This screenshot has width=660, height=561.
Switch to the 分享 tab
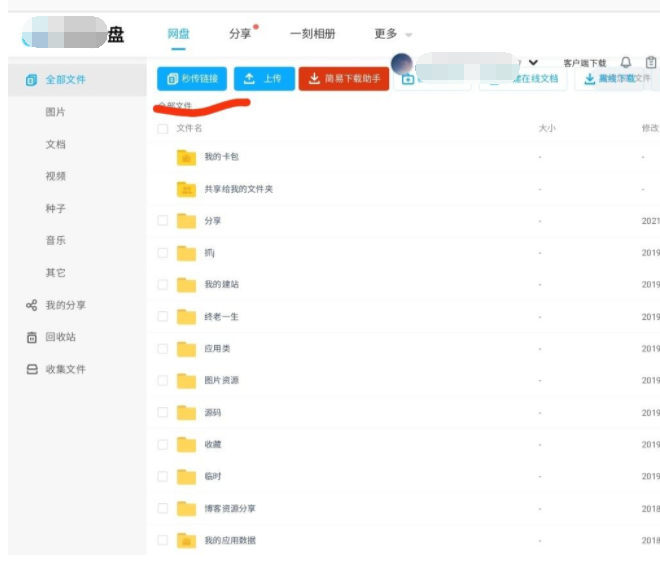coord(240,34)
